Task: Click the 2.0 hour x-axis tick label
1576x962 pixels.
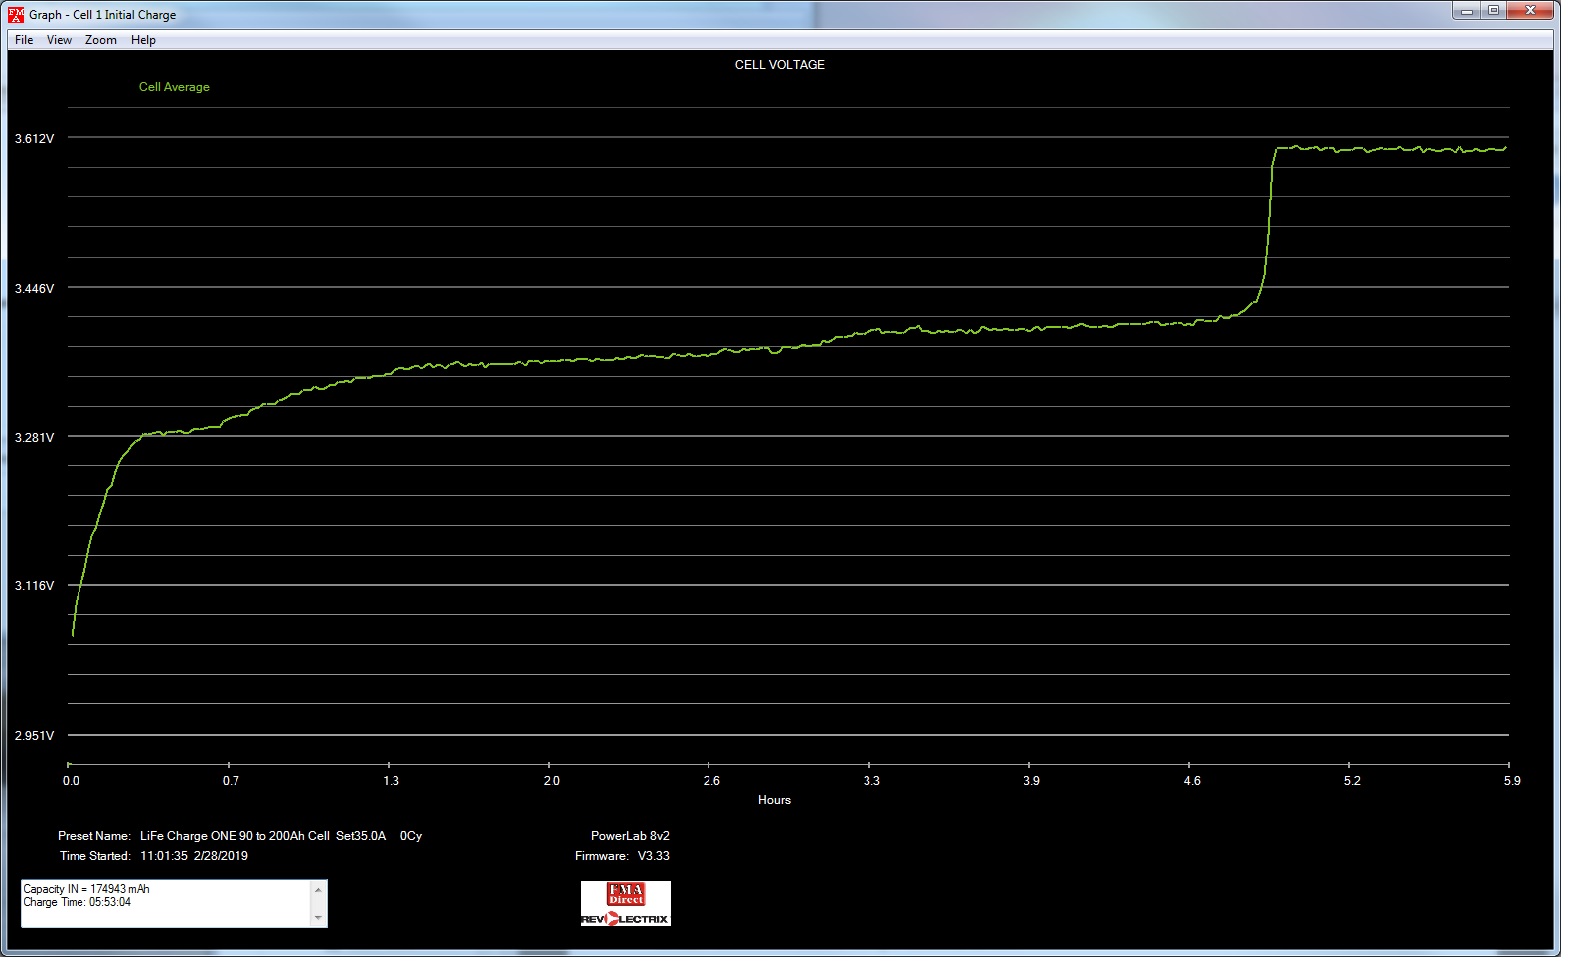Action: click(551, 781)
